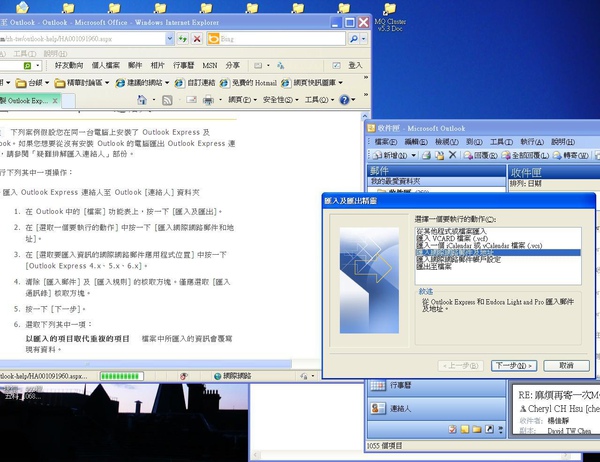The width and height of the screenshot is (600, 462).
Task: Click the 排列: 日期 sort header in Outlook
Action: [x=525, y=184]
